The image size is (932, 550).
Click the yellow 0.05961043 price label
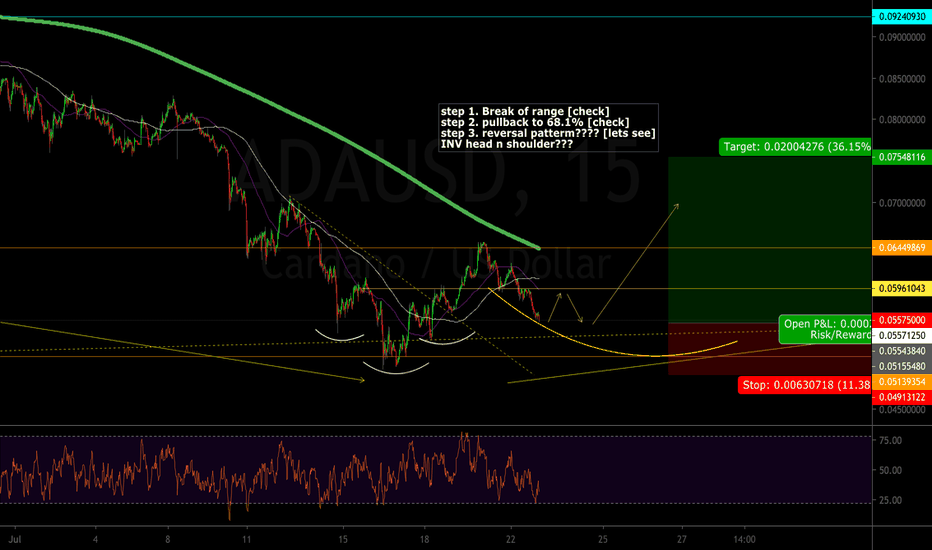pos(902,288)
